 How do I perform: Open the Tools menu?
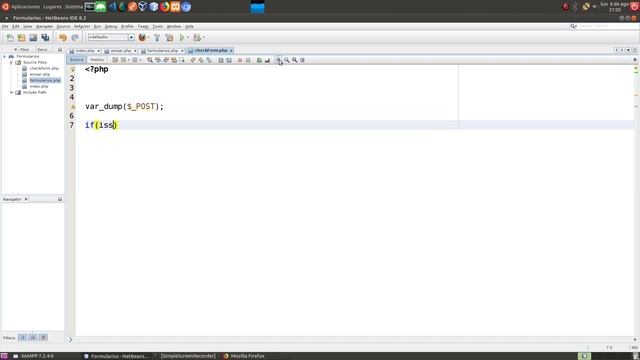coord(158,26)
